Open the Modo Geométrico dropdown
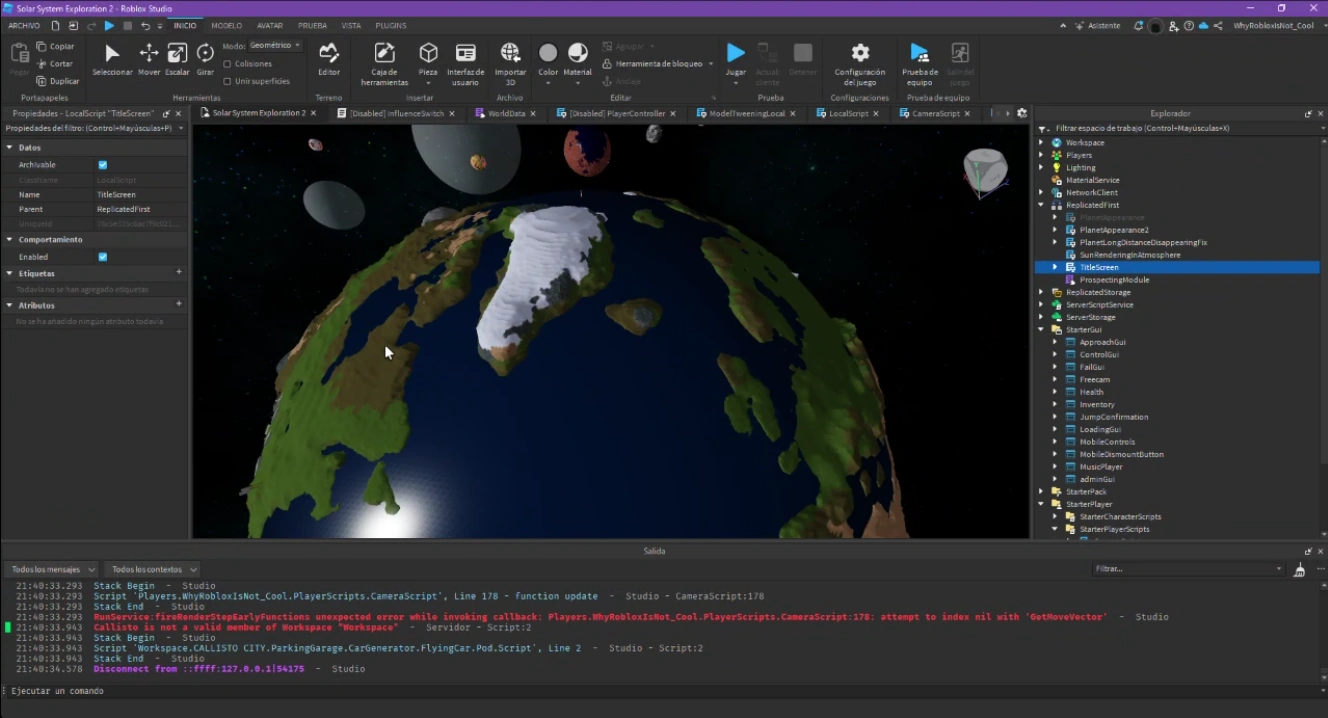 (x=274, y=45)
